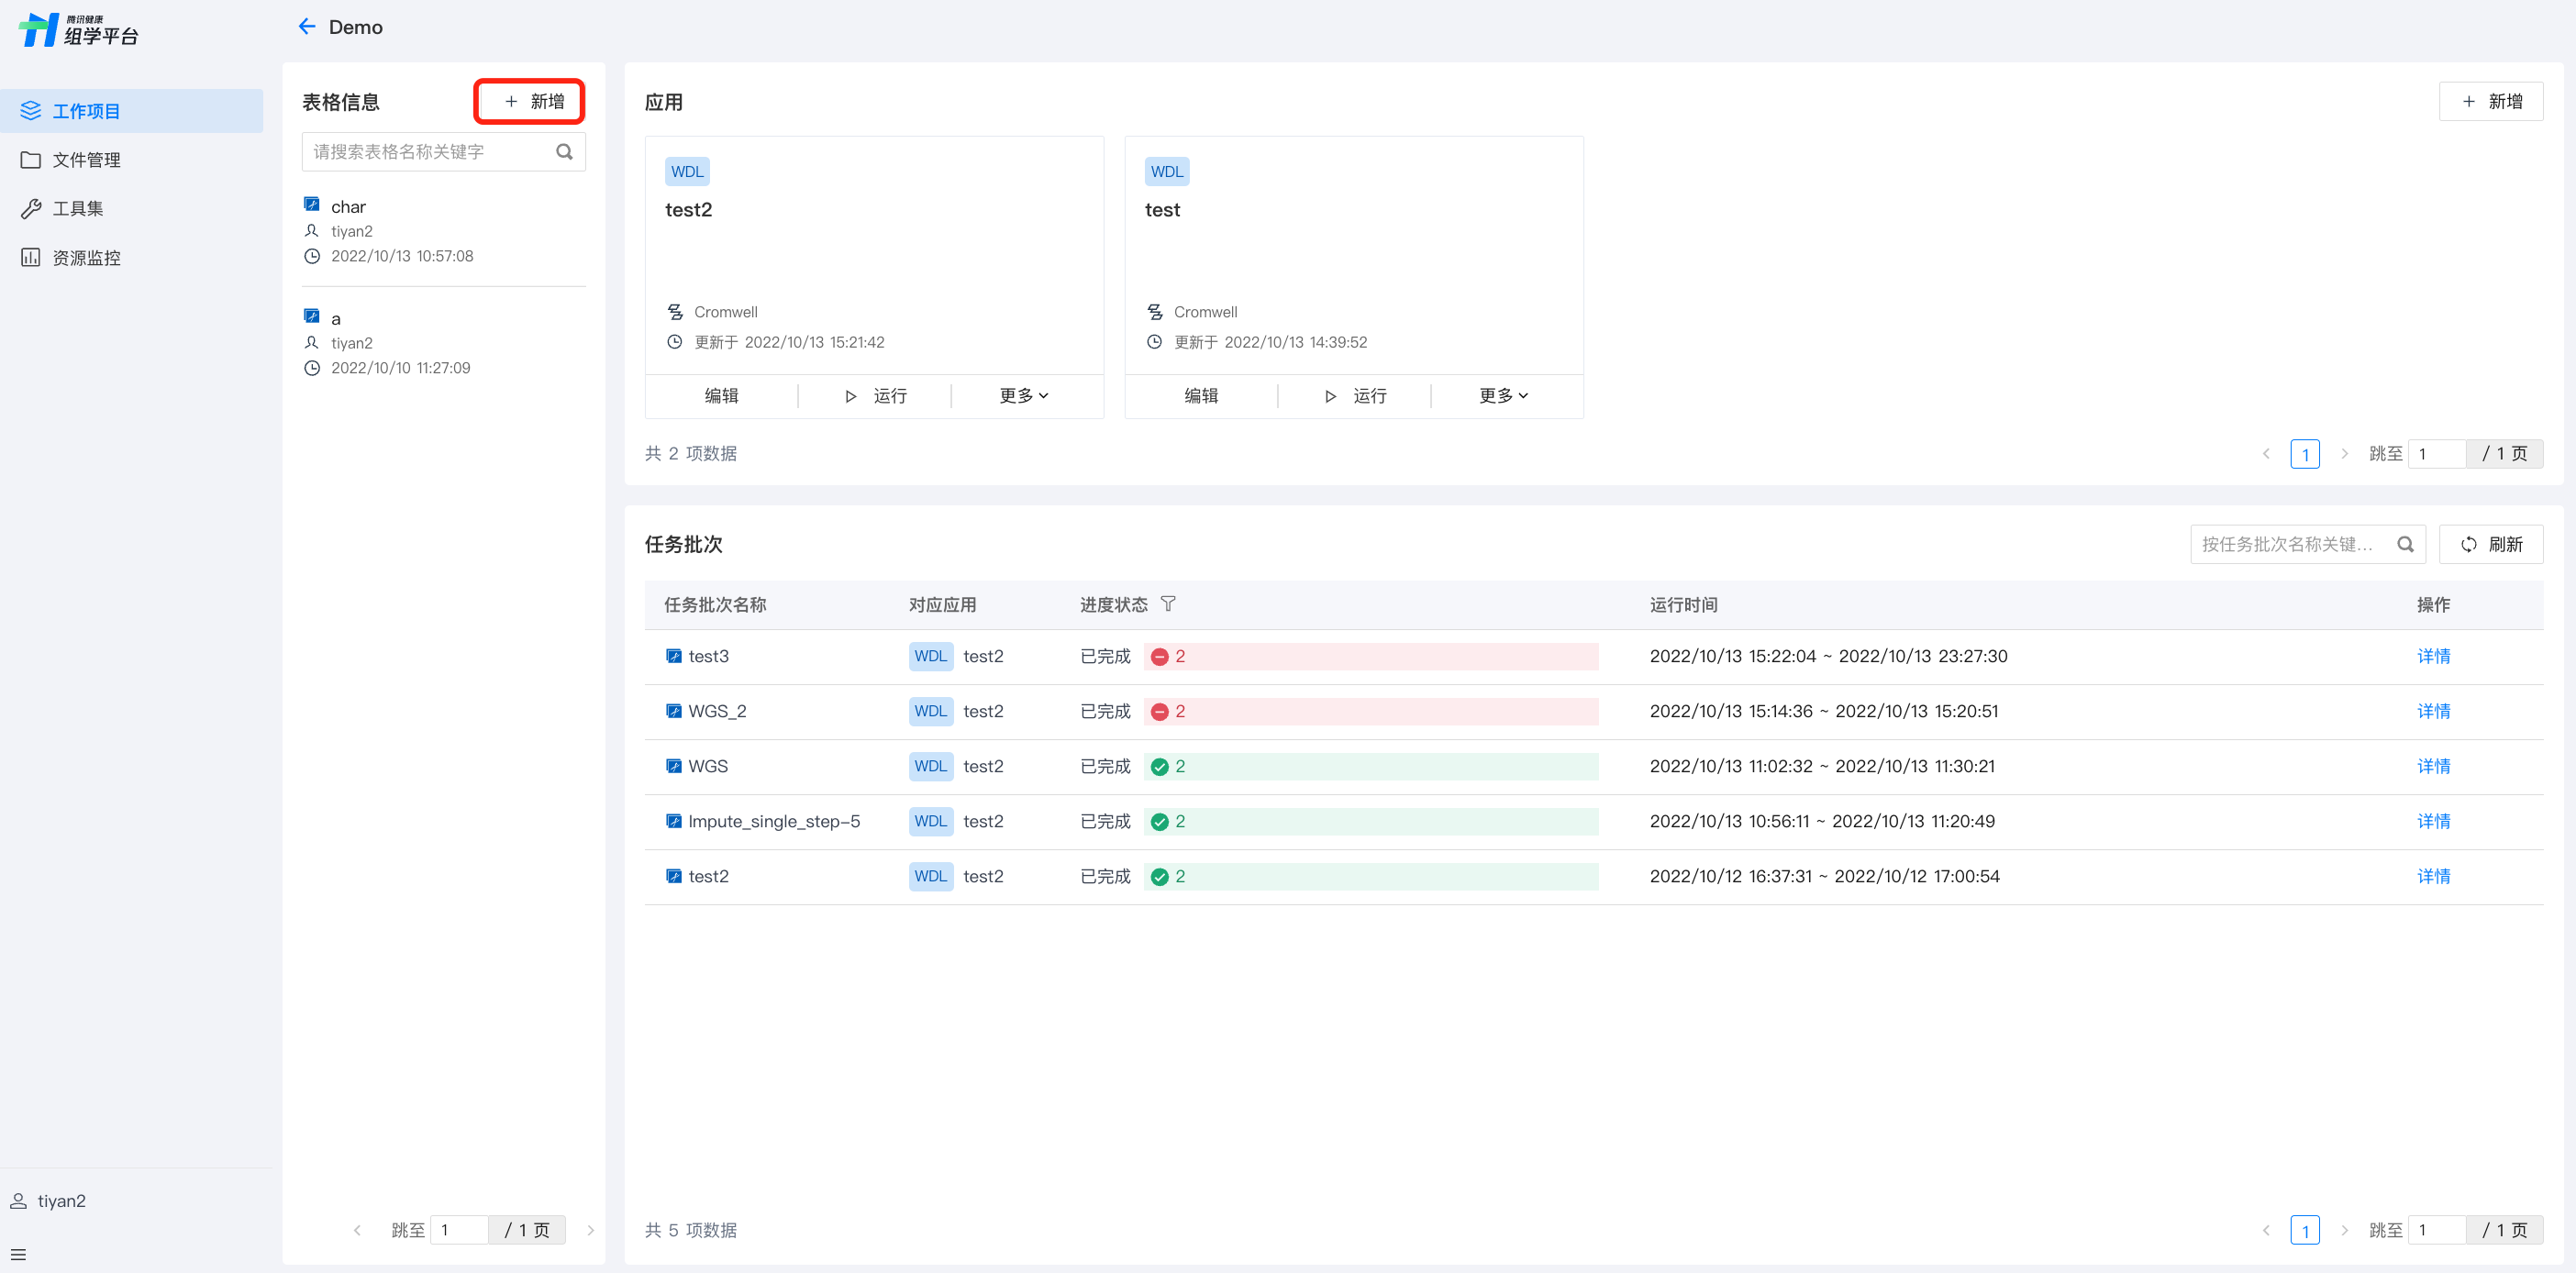Click 刷新 button in 任务批次
2576x1273 pixels.
[2491, 544]
